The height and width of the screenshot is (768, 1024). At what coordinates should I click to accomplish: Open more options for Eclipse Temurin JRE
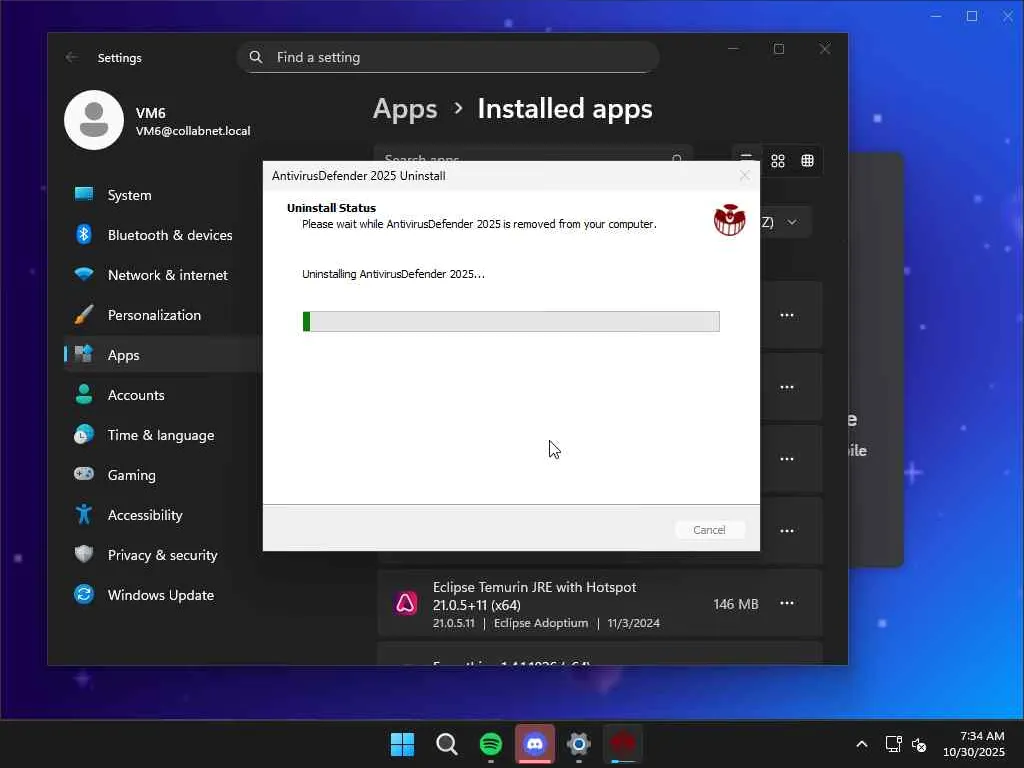click(787, 603)
